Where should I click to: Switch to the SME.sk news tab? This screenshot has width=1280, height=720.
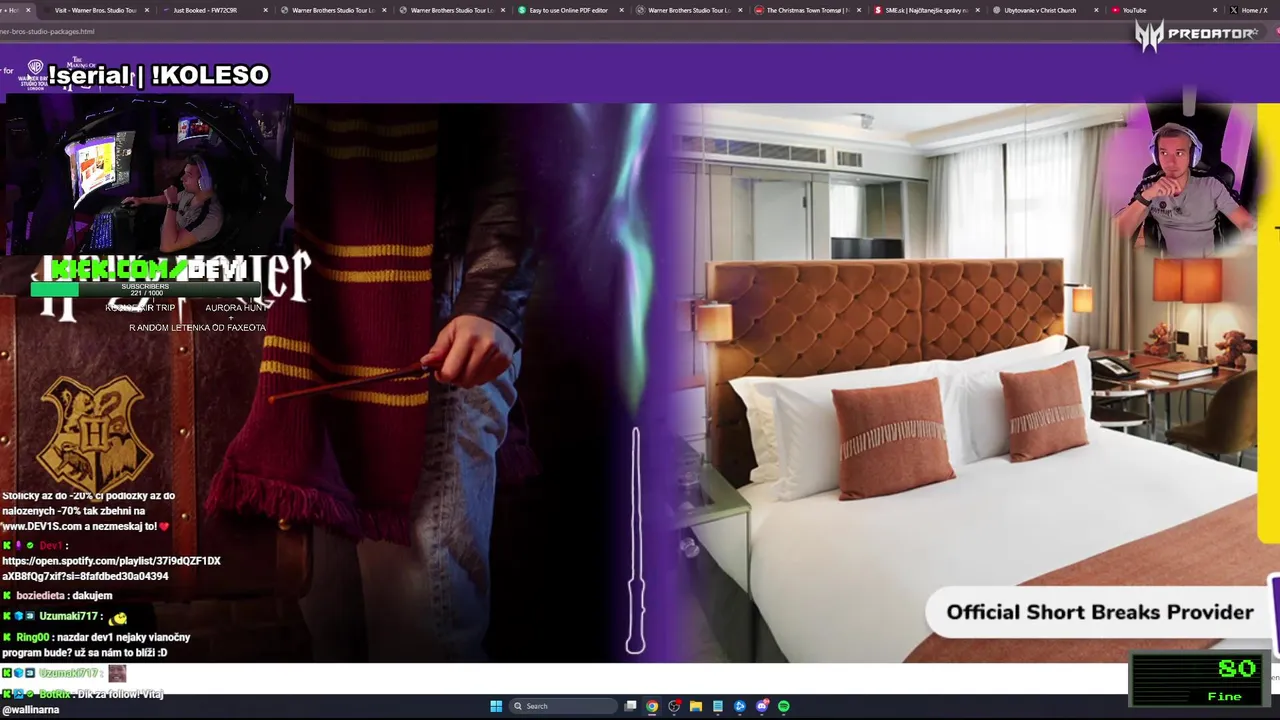point(925,10)
